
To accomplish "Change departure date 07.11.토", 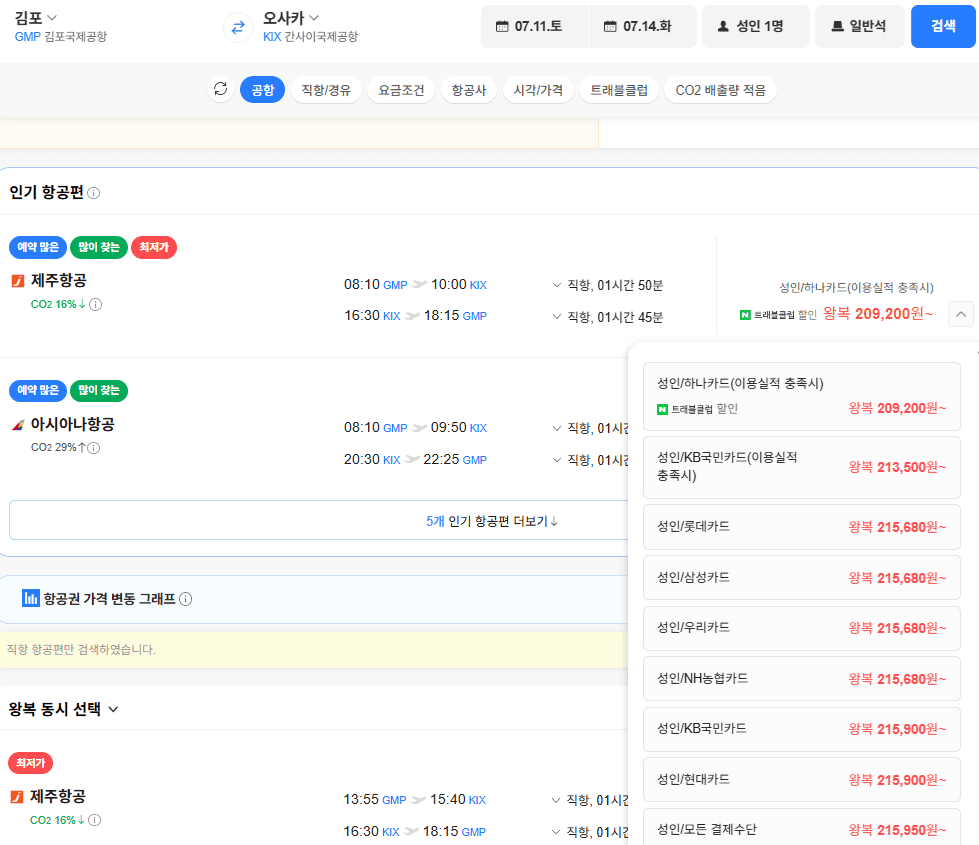I will point(534,26).
